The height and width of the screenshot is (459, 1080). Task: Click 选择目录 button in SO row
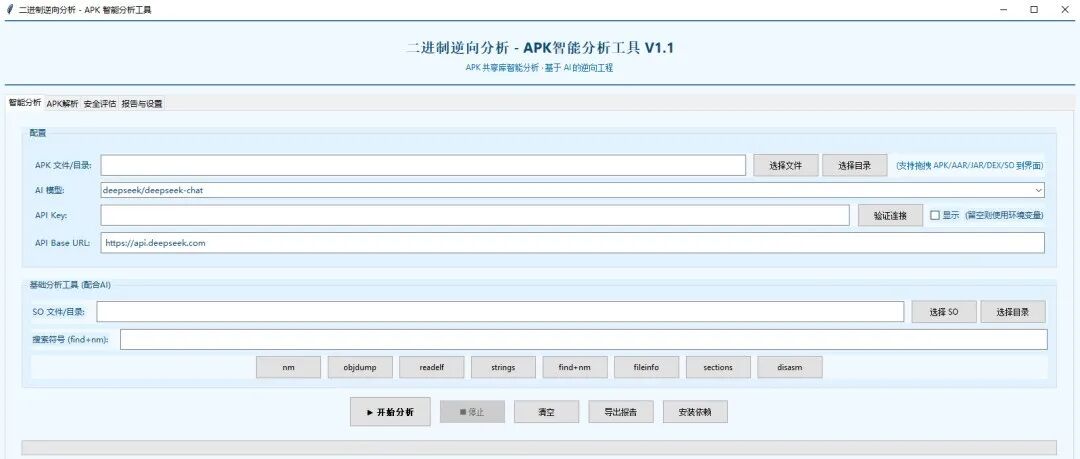(x=1012, y=312)
